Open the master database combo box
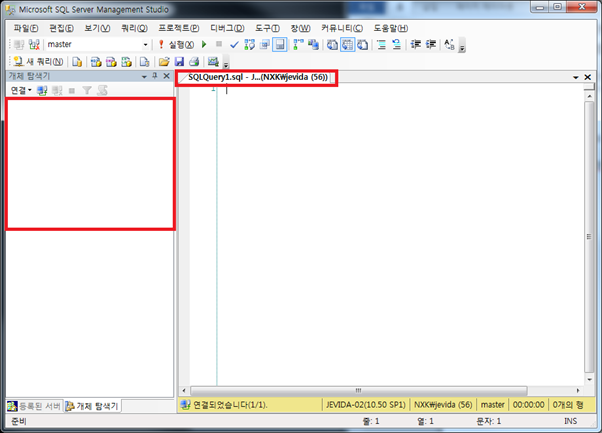The image size is (602, 433). (98, 45)
